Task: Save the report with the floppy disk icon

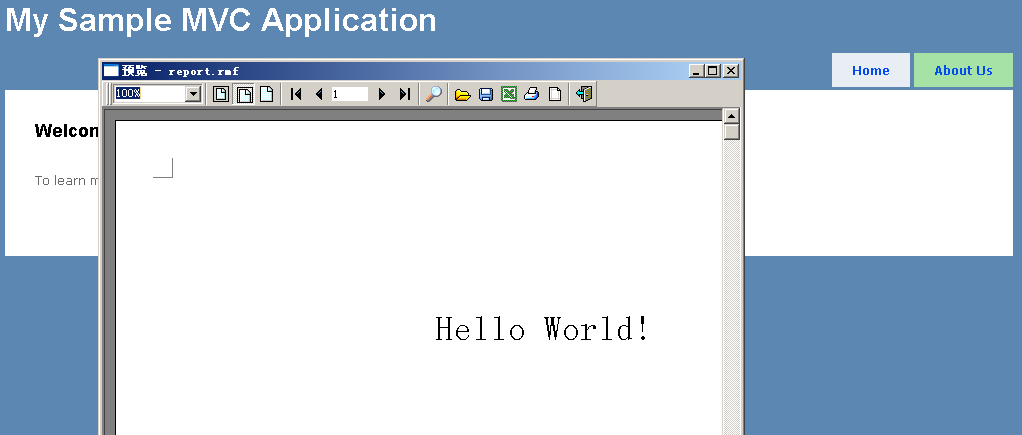Action: point(486,94)
